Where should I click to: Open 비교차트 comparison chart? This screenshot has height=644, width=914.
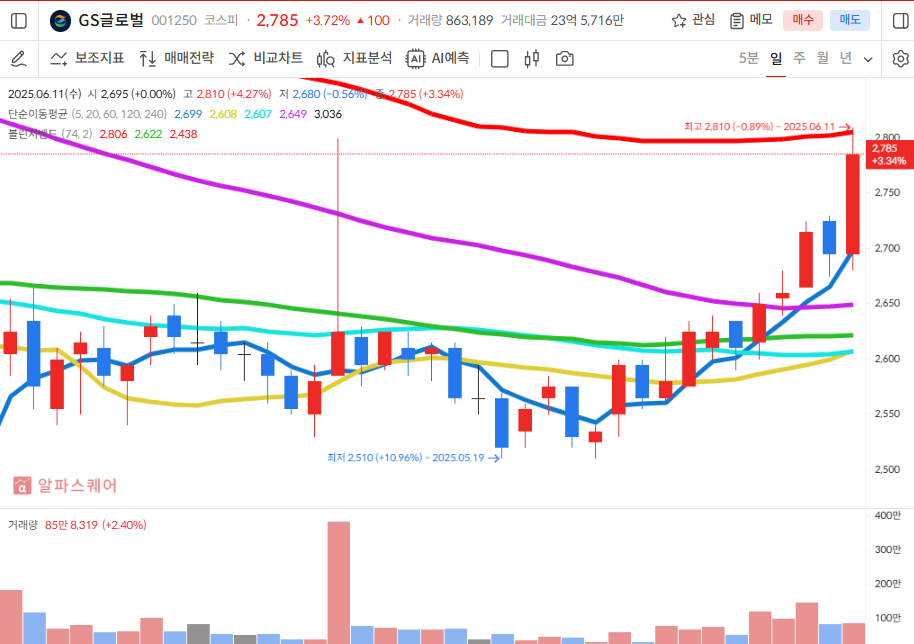[266, 58]
